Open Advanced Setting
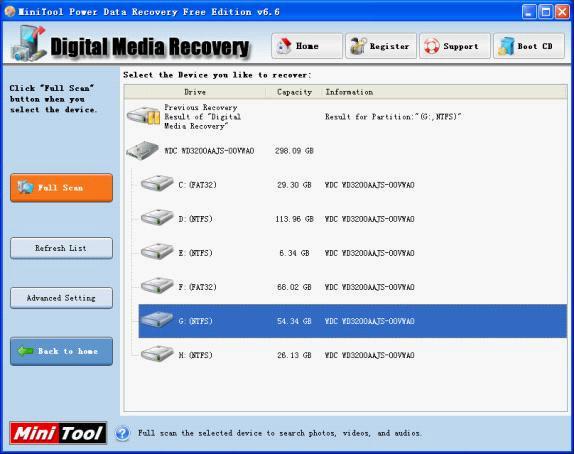This screenshot has width=575, height=454. 61,298
